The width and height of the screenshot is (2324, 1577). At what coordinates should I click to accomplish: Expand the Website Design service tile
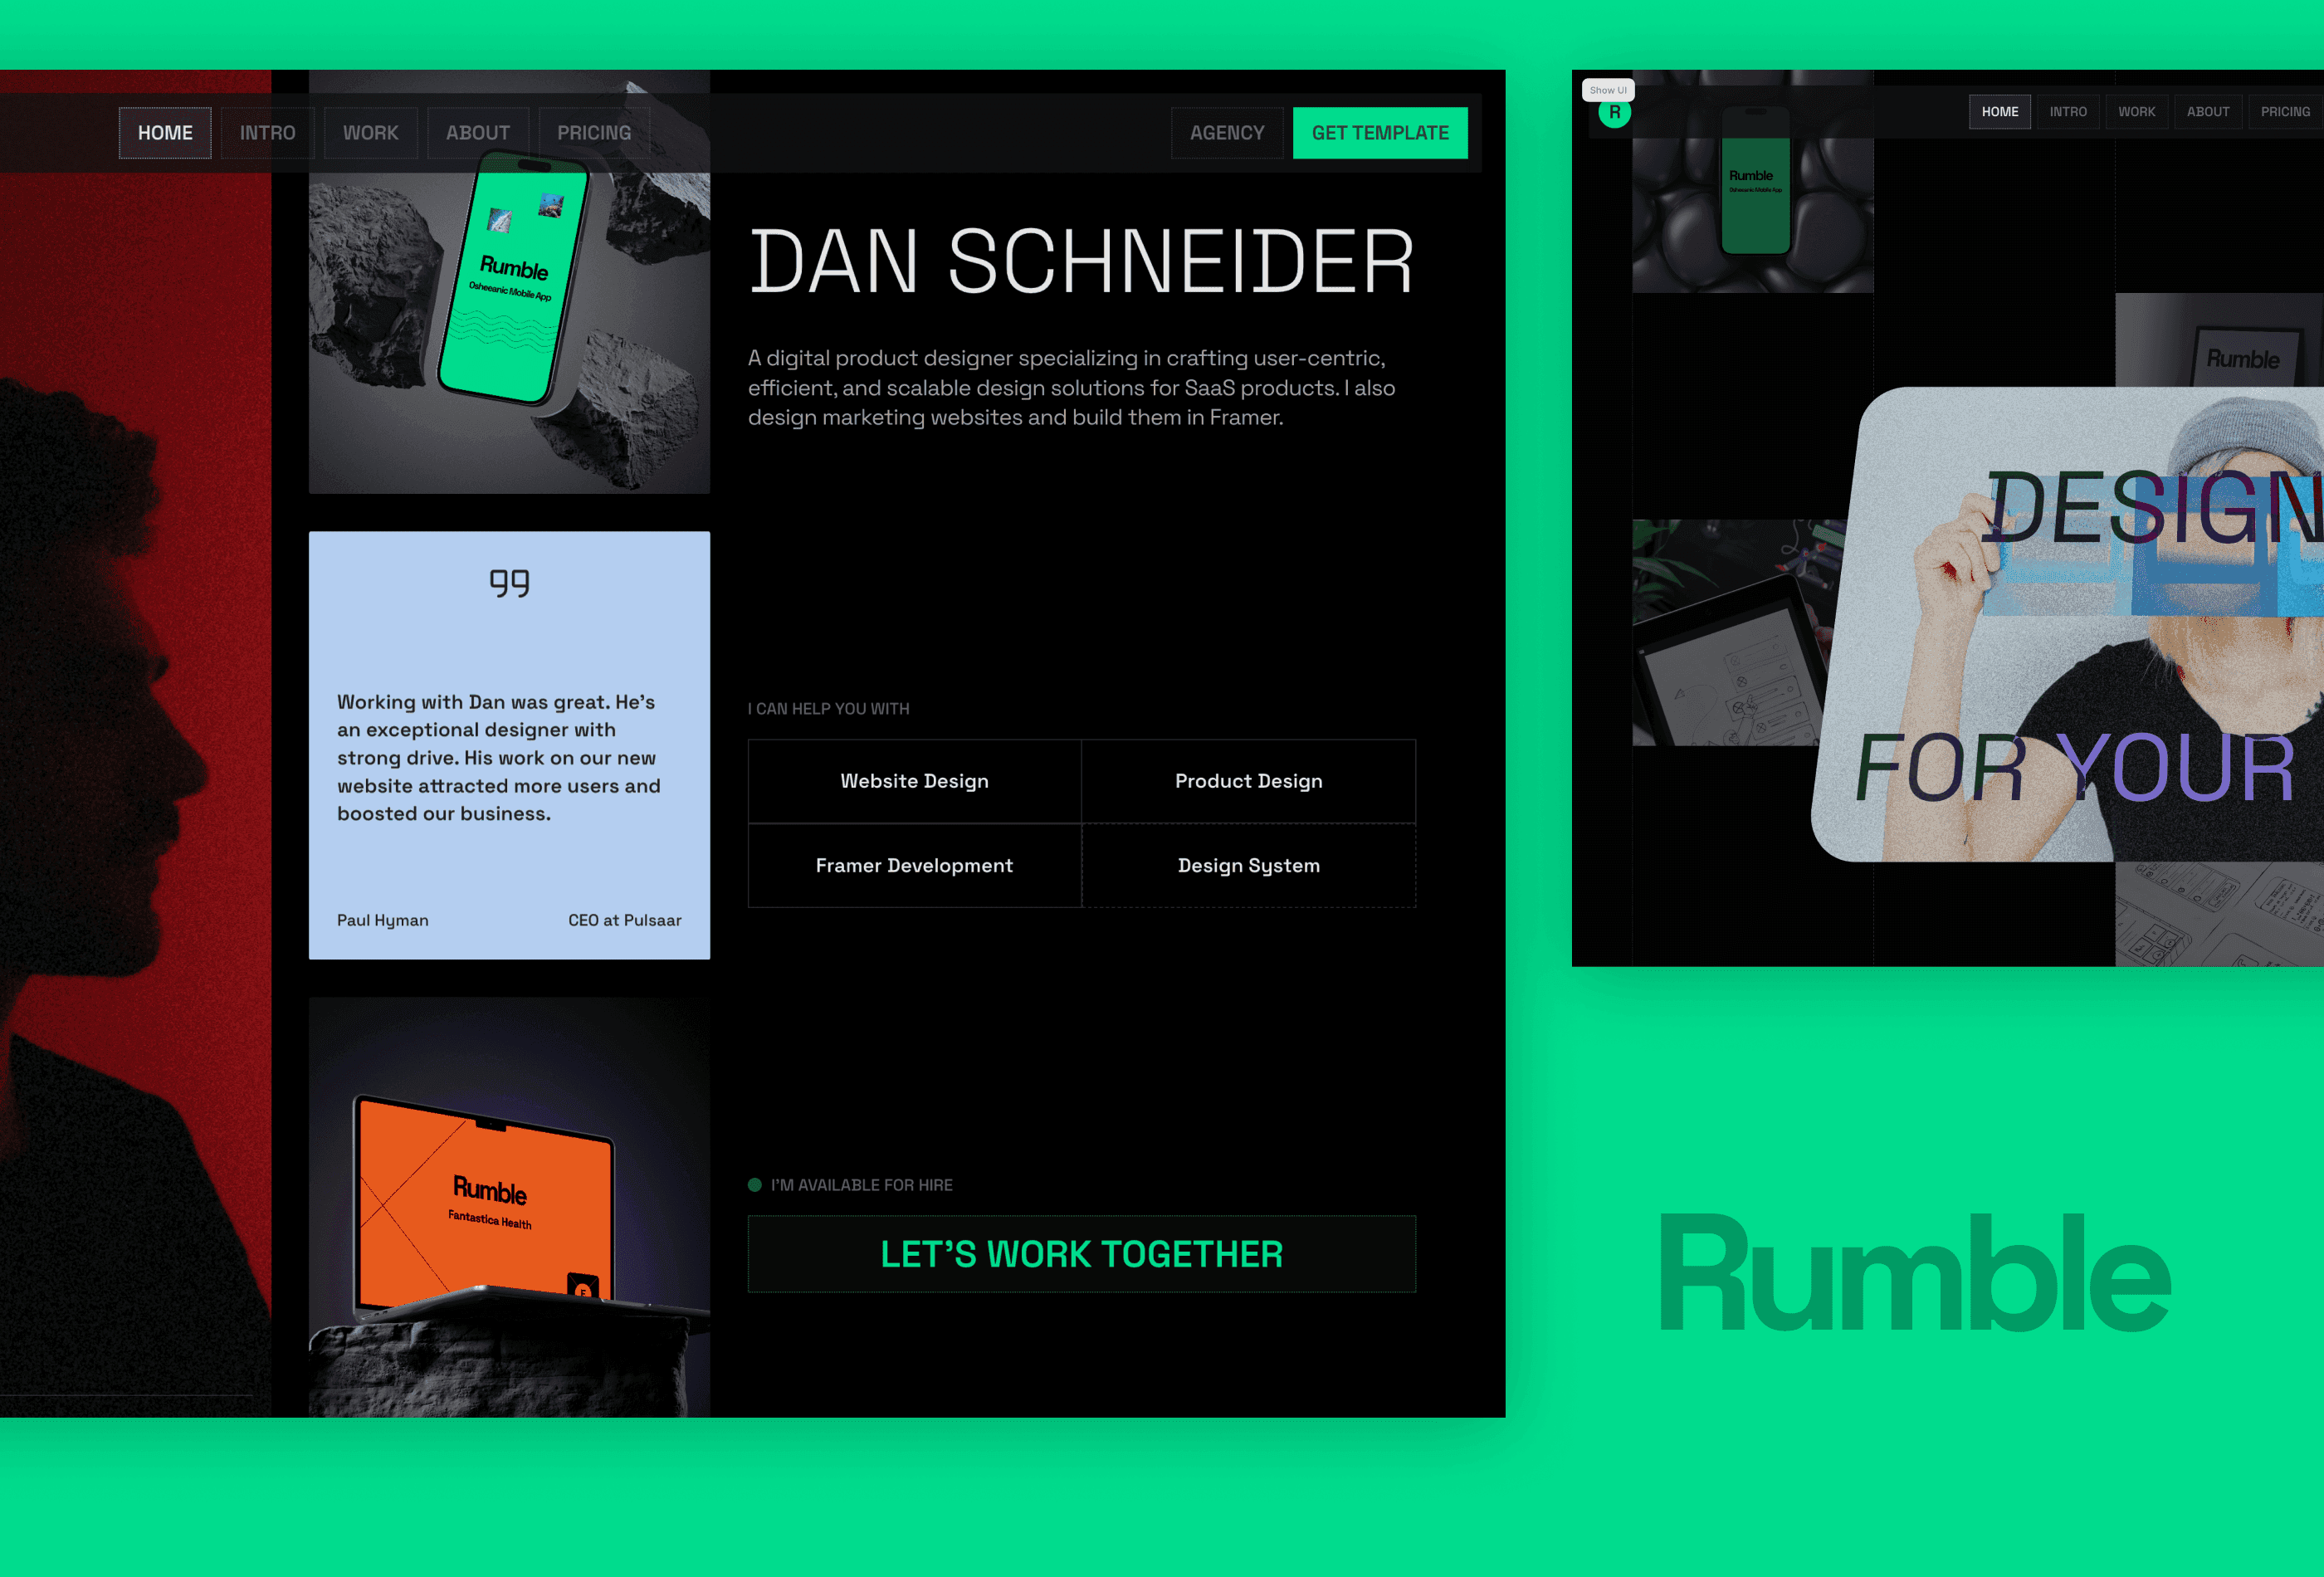click(x=913, y=779)
